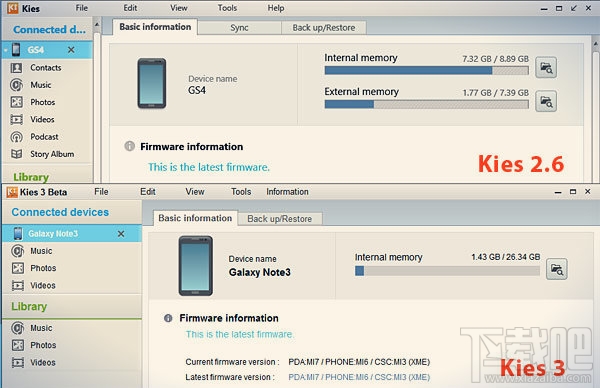Open View menu in Kies 2.6 window
The height and width of the screenshot is (388, 600).
179,8
